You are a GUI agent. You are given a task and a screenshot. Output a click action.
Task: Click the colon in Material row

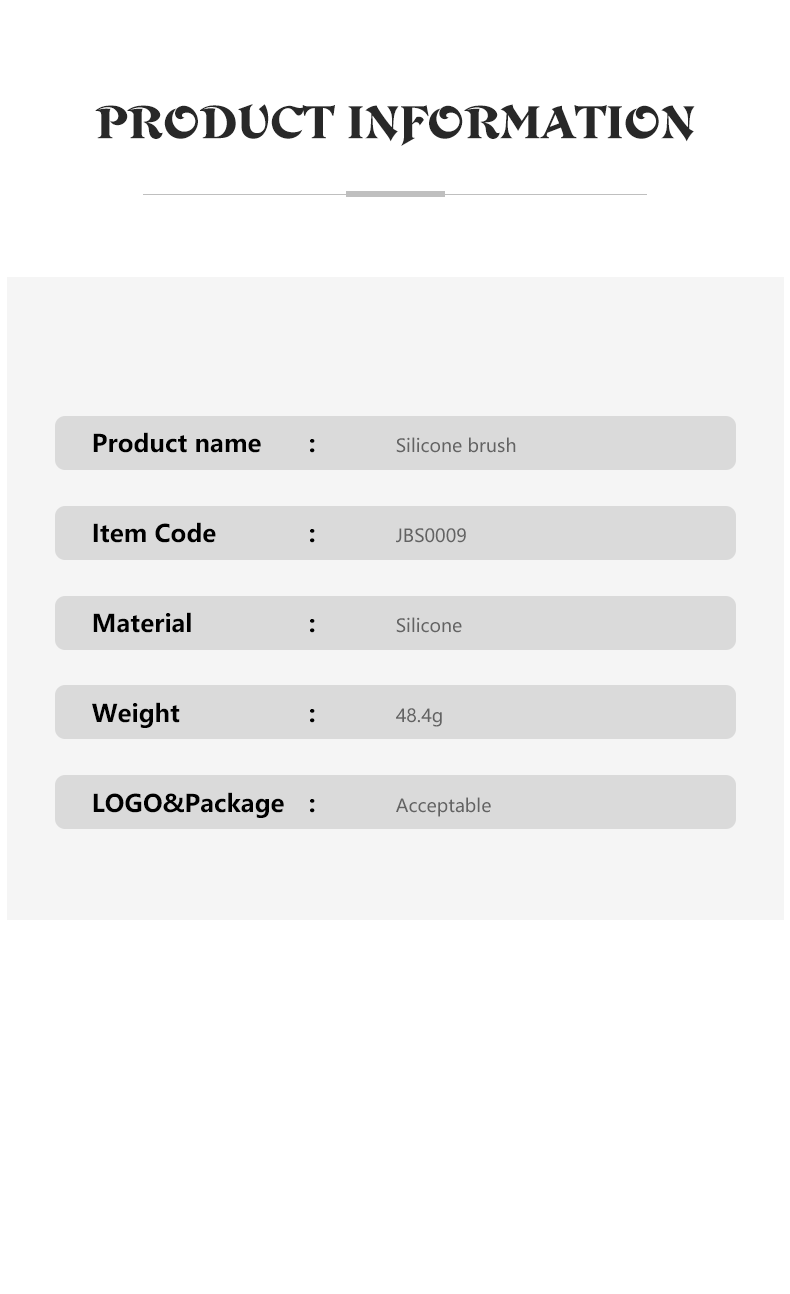312,625
